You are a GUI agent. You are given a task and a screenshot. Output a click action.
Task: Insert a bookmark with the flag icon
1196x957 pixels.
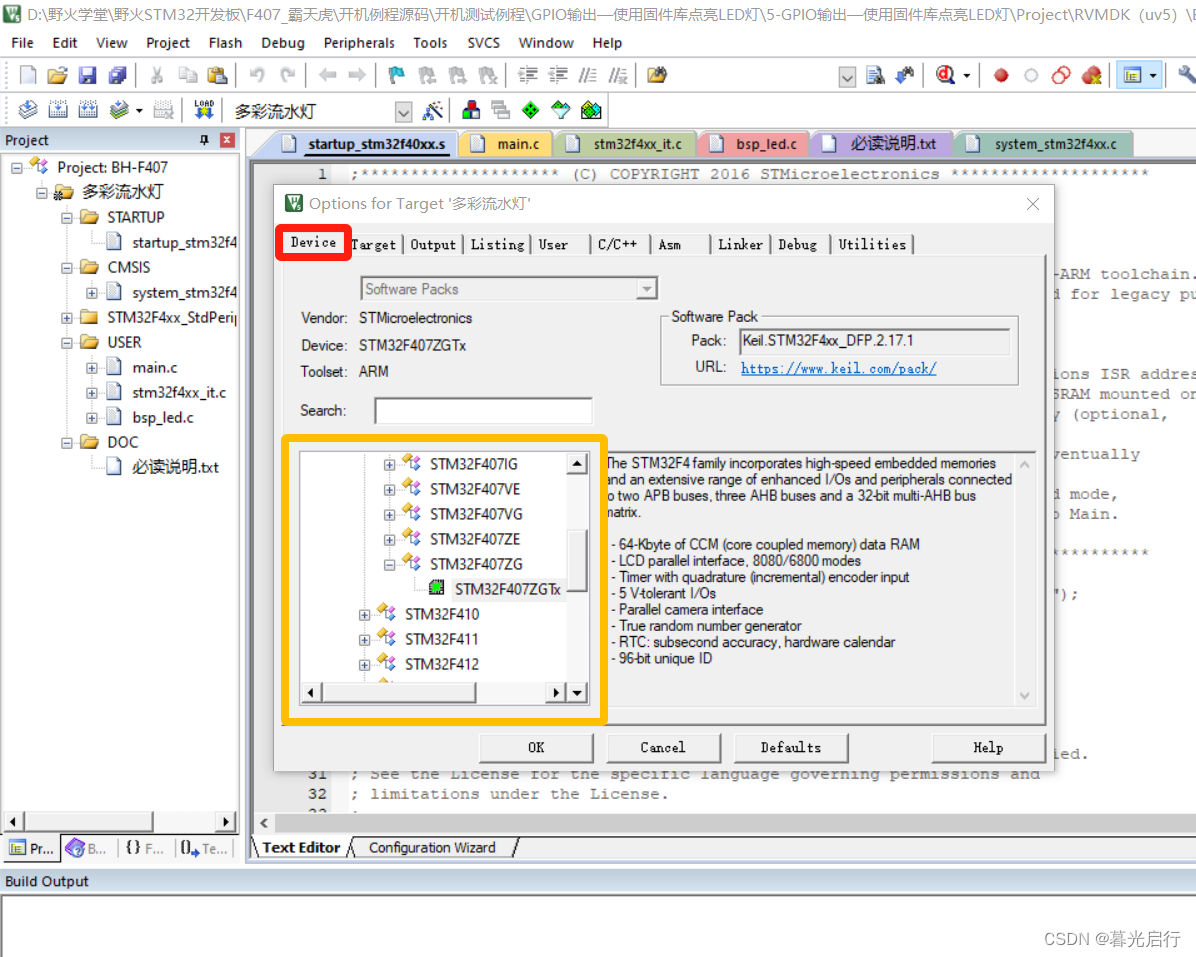click(396, 75)
